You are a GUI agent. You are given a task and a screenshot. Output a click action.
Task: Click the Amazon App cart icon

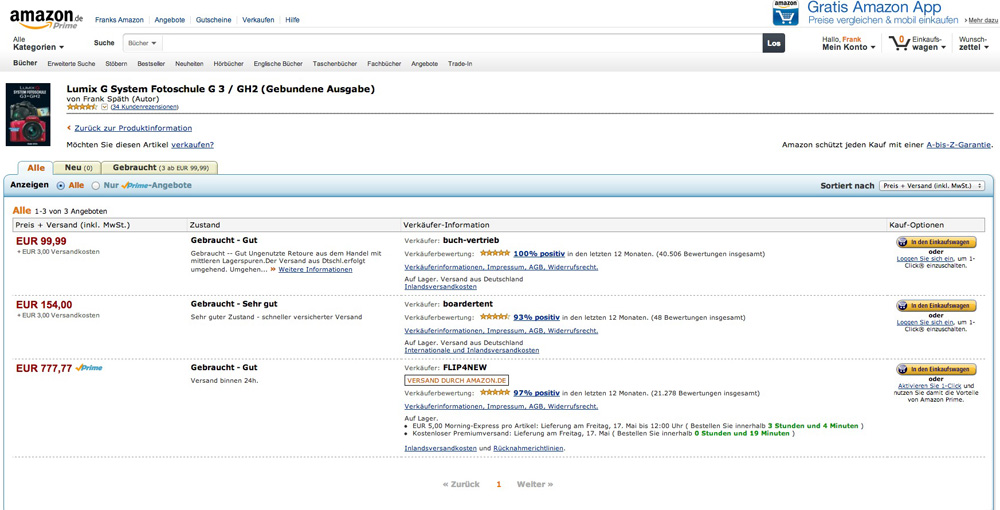(x=785, y=13)
